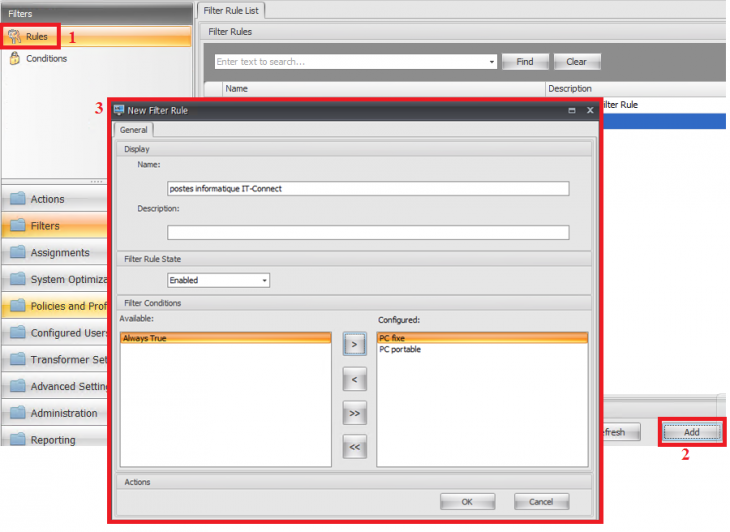Click the Add button

coord(692,432)
